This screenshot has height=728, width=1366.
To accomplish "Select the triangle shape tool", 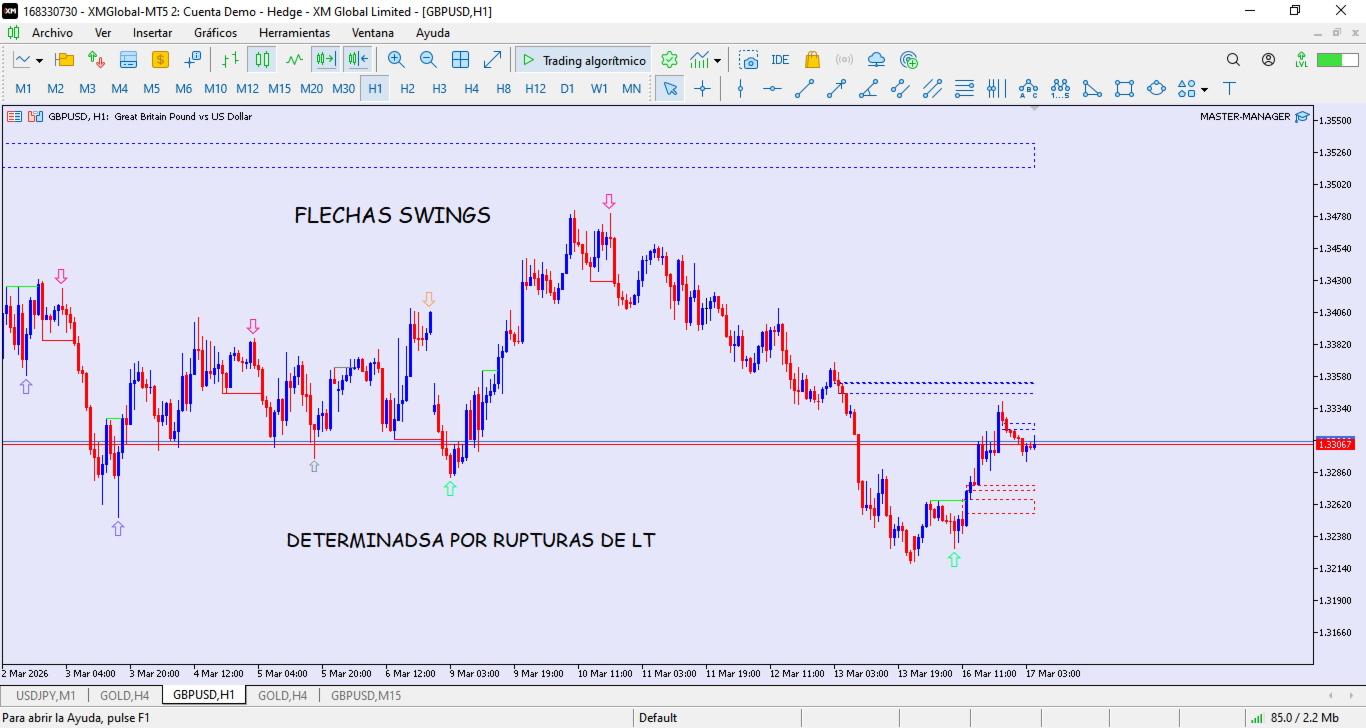I will 1092,89.
